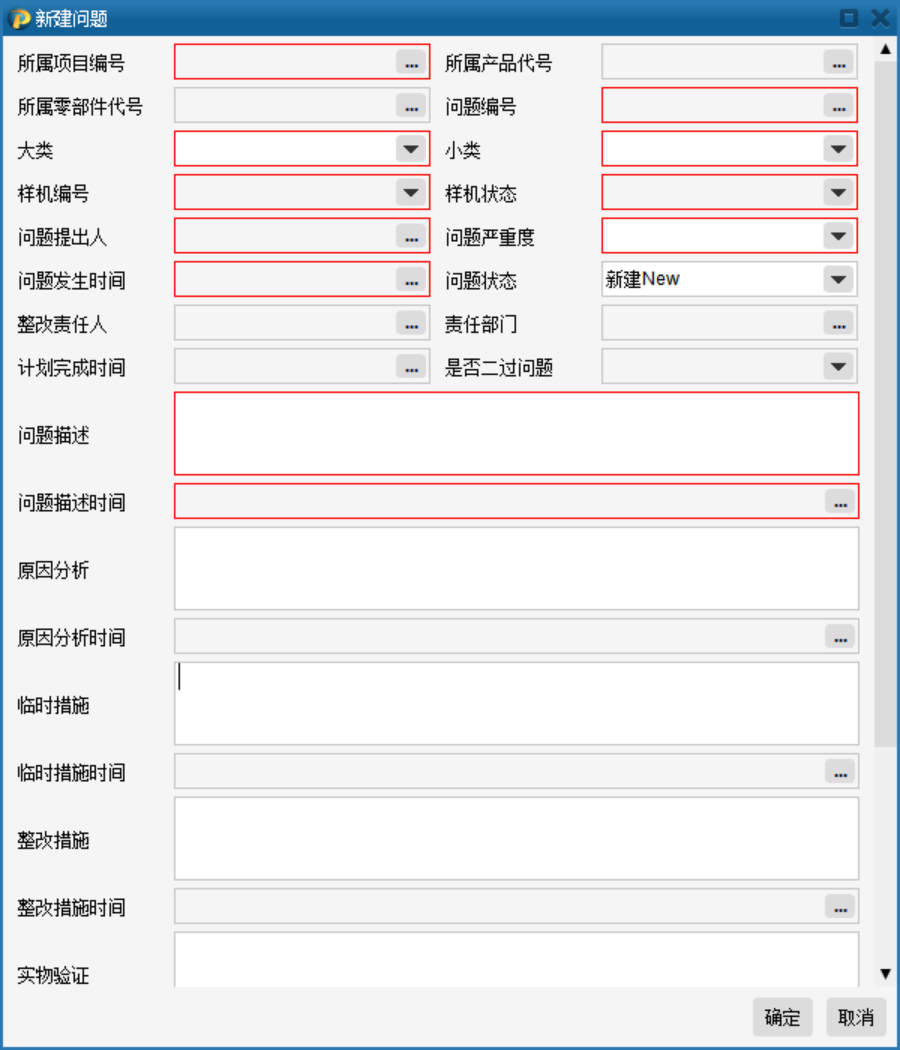The width and height of the screenshot is (900, 1050).
Task: Expand the 小类 dropdown
Action: 838,149
